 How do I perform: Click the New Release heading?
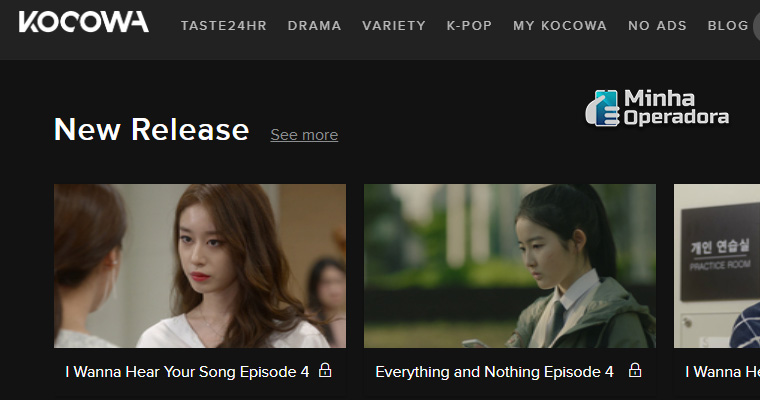152,129
